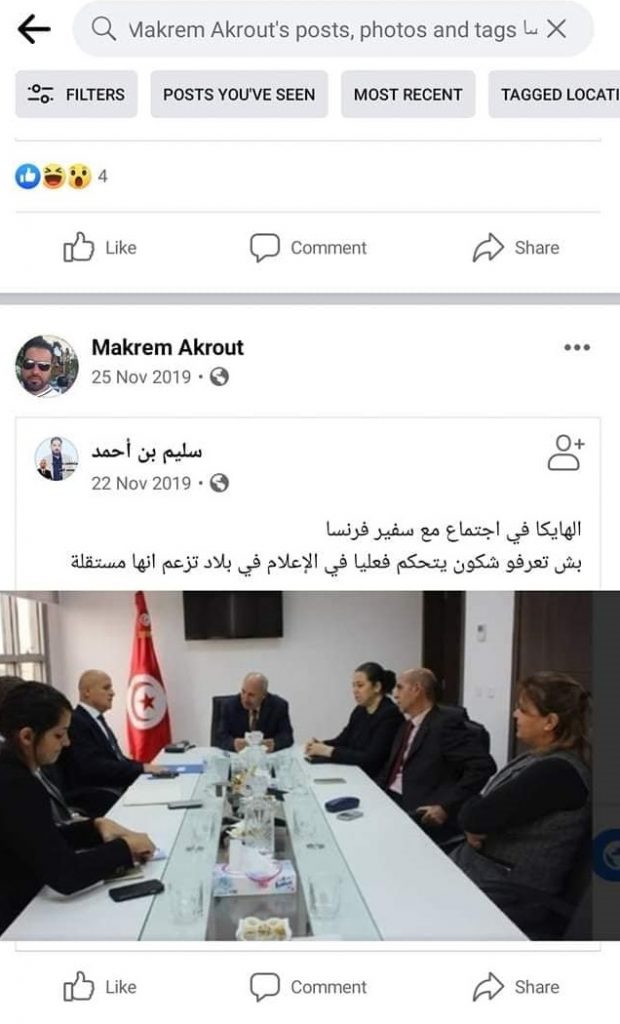
Task: Share the top post
Action: 516,248
